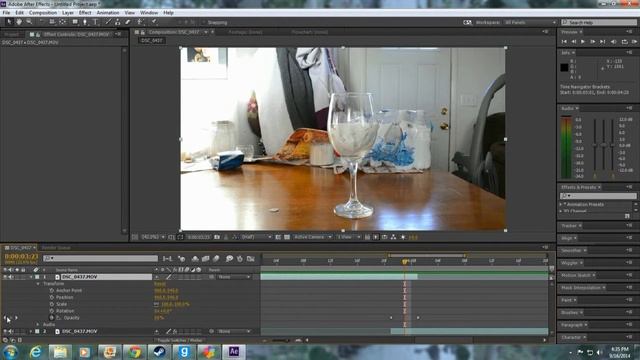640x360 pixels.
Task: Select the Zoom magnifier tool
Action: (29, 22)
